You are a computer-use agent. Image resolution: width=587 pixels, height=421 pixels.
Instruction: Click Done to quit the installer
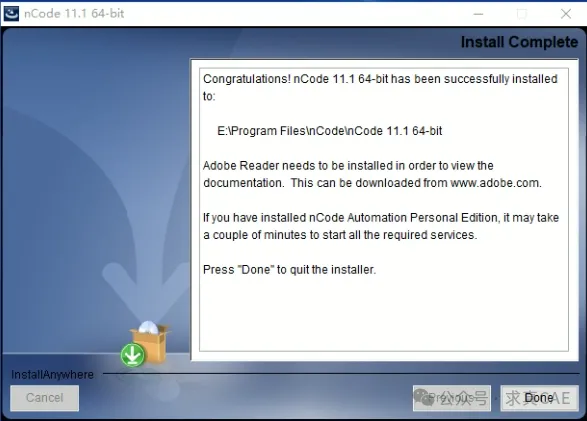[539, 398]
